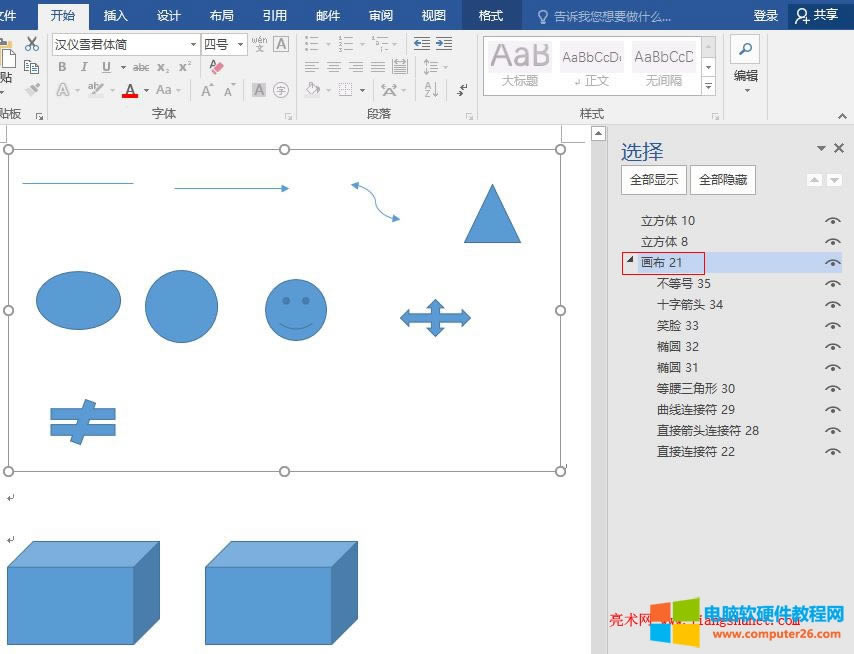Viewport: 854px width, 654px height.
Task: Open the font color dropdown arrow
Action: 145,89
